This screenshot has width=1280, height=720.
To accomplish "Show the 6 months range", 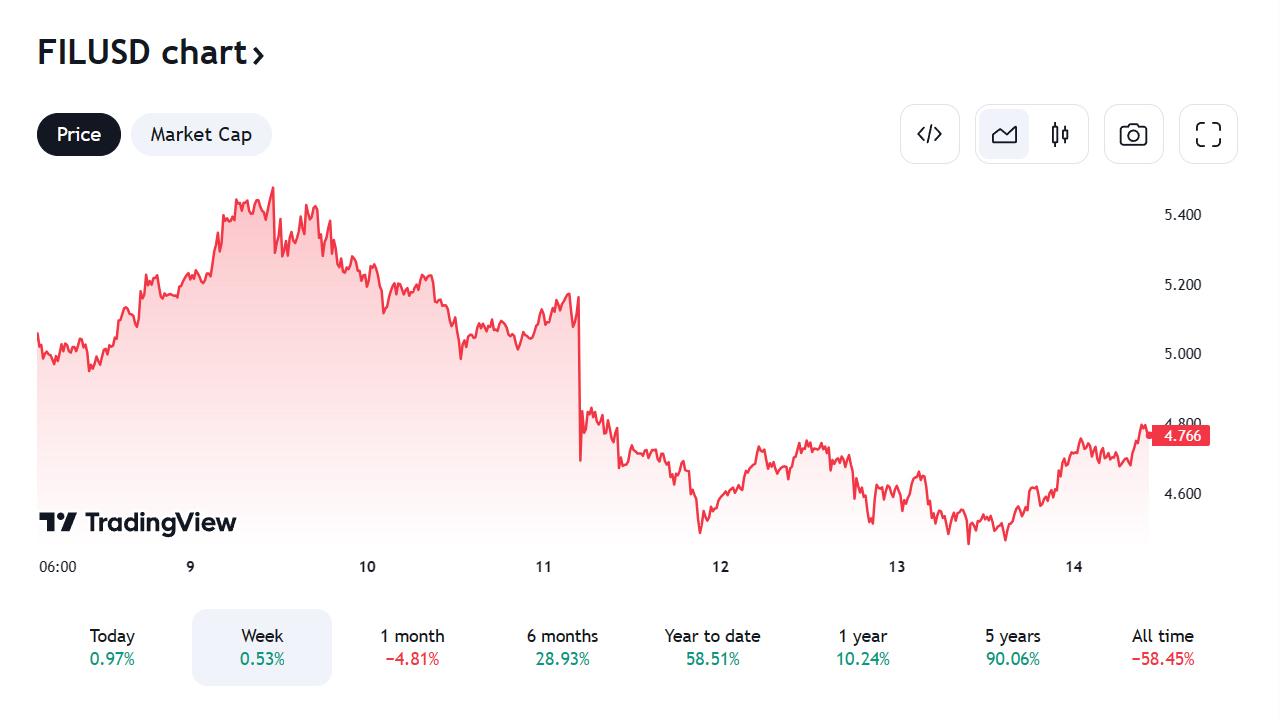I will tap(562, 647).
